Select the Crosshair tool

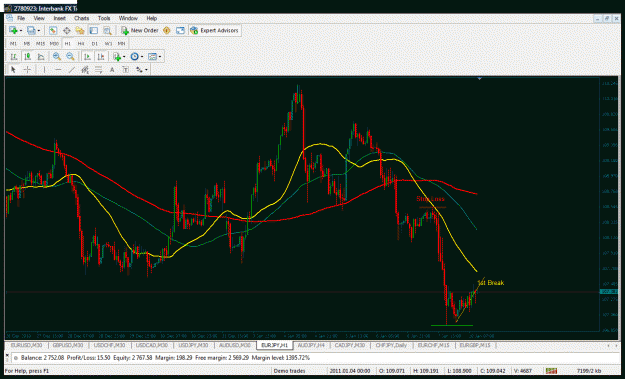27,70
